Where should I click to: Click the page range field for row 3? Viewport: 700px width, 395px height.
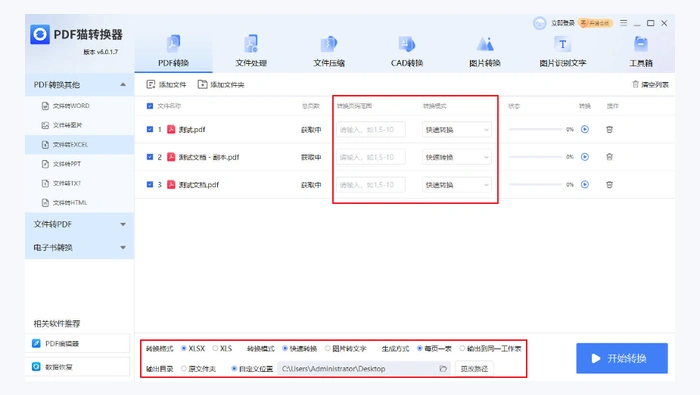pos(371,185)
